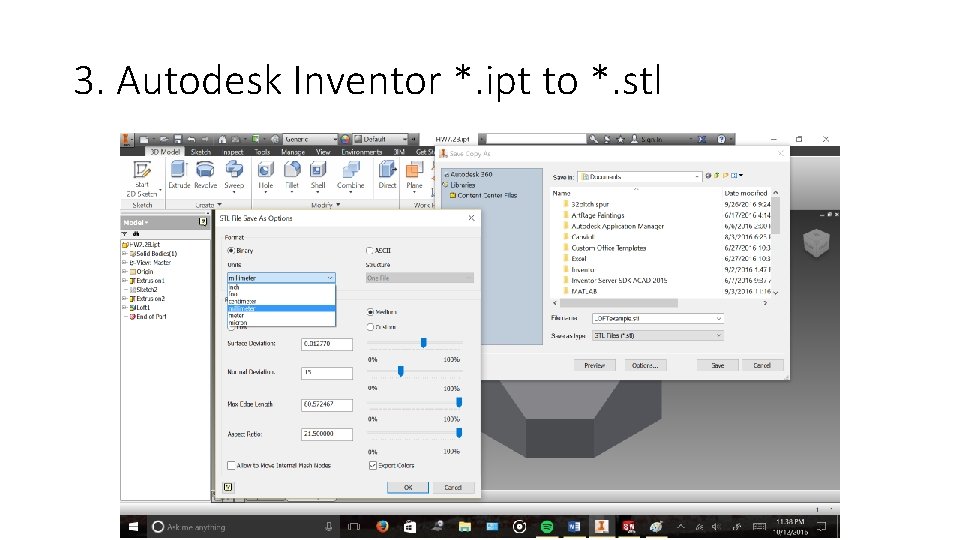
Task: Open the Combine tool
Action: [x=350, y=176]
